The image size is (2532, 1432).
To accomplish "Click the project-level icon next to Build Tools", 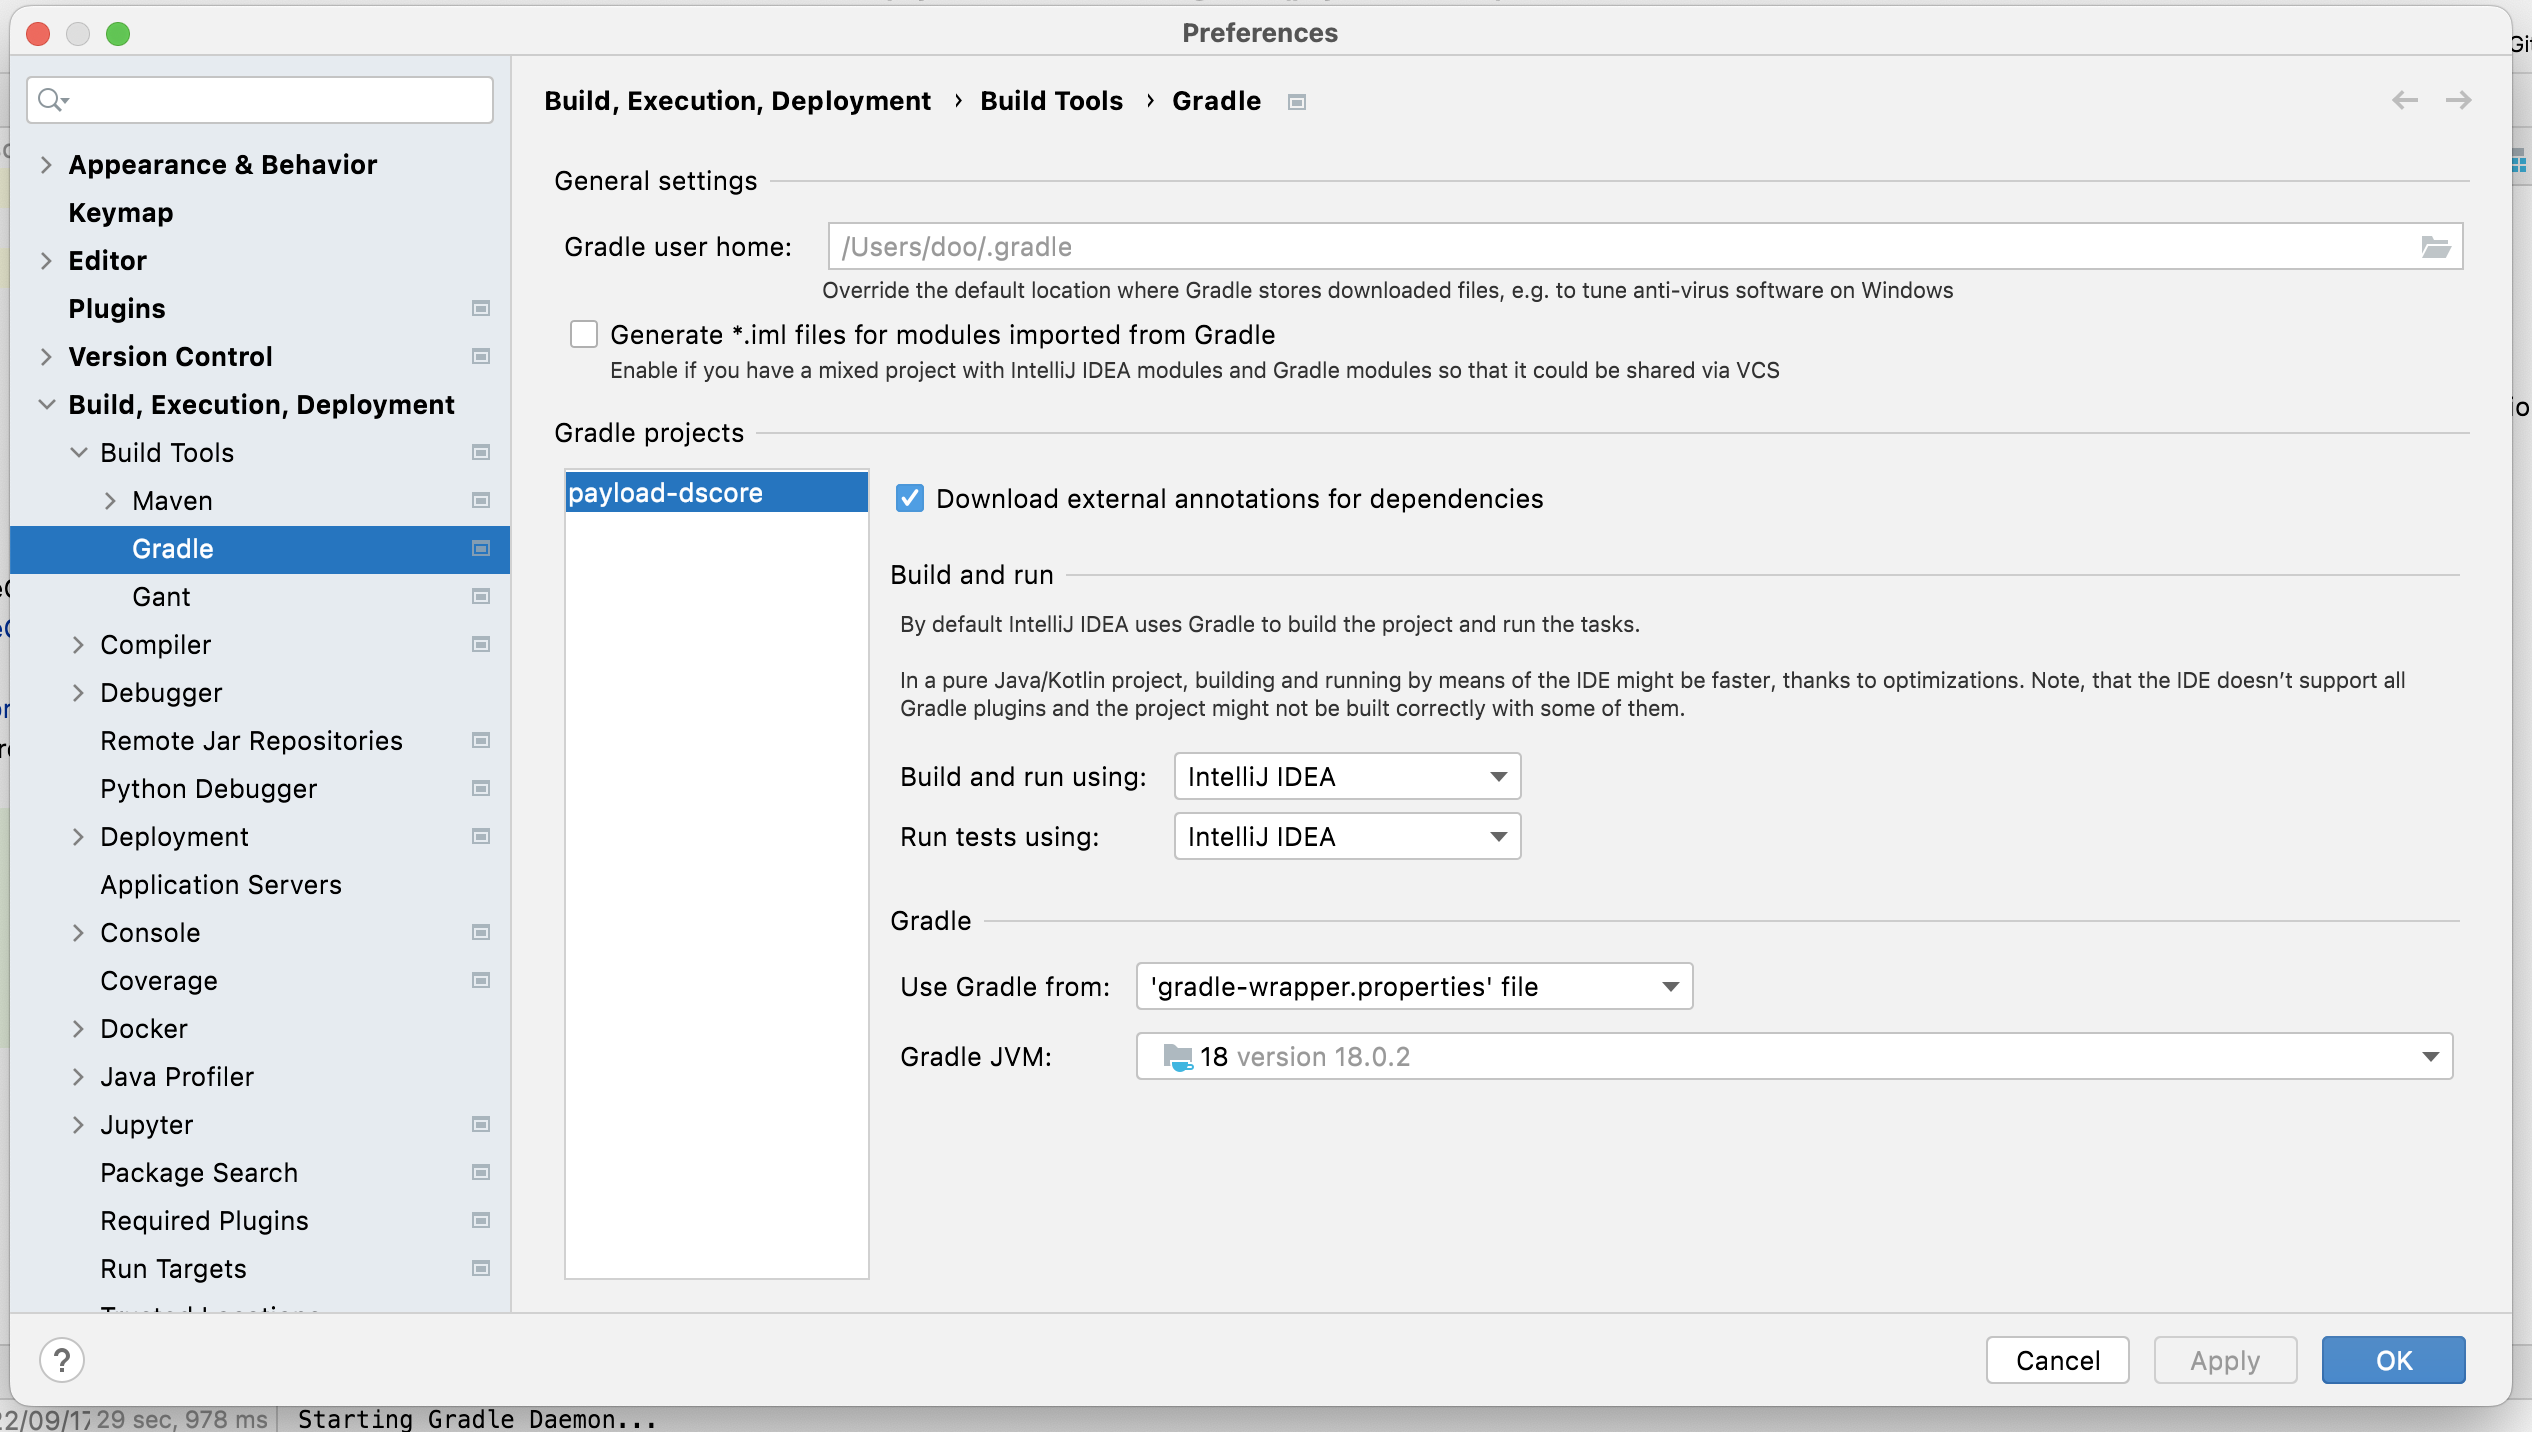I will click(481, 452).
